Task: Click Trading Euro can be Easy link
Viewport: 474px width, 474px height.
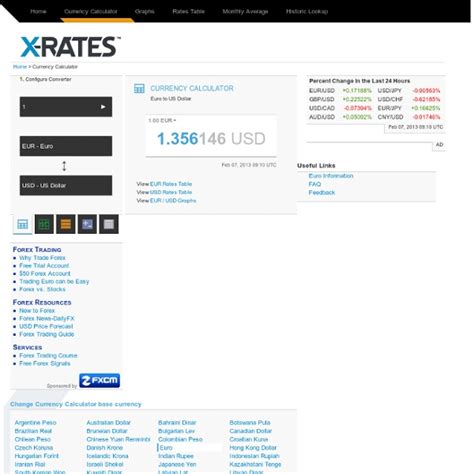Action: (54, 282)
